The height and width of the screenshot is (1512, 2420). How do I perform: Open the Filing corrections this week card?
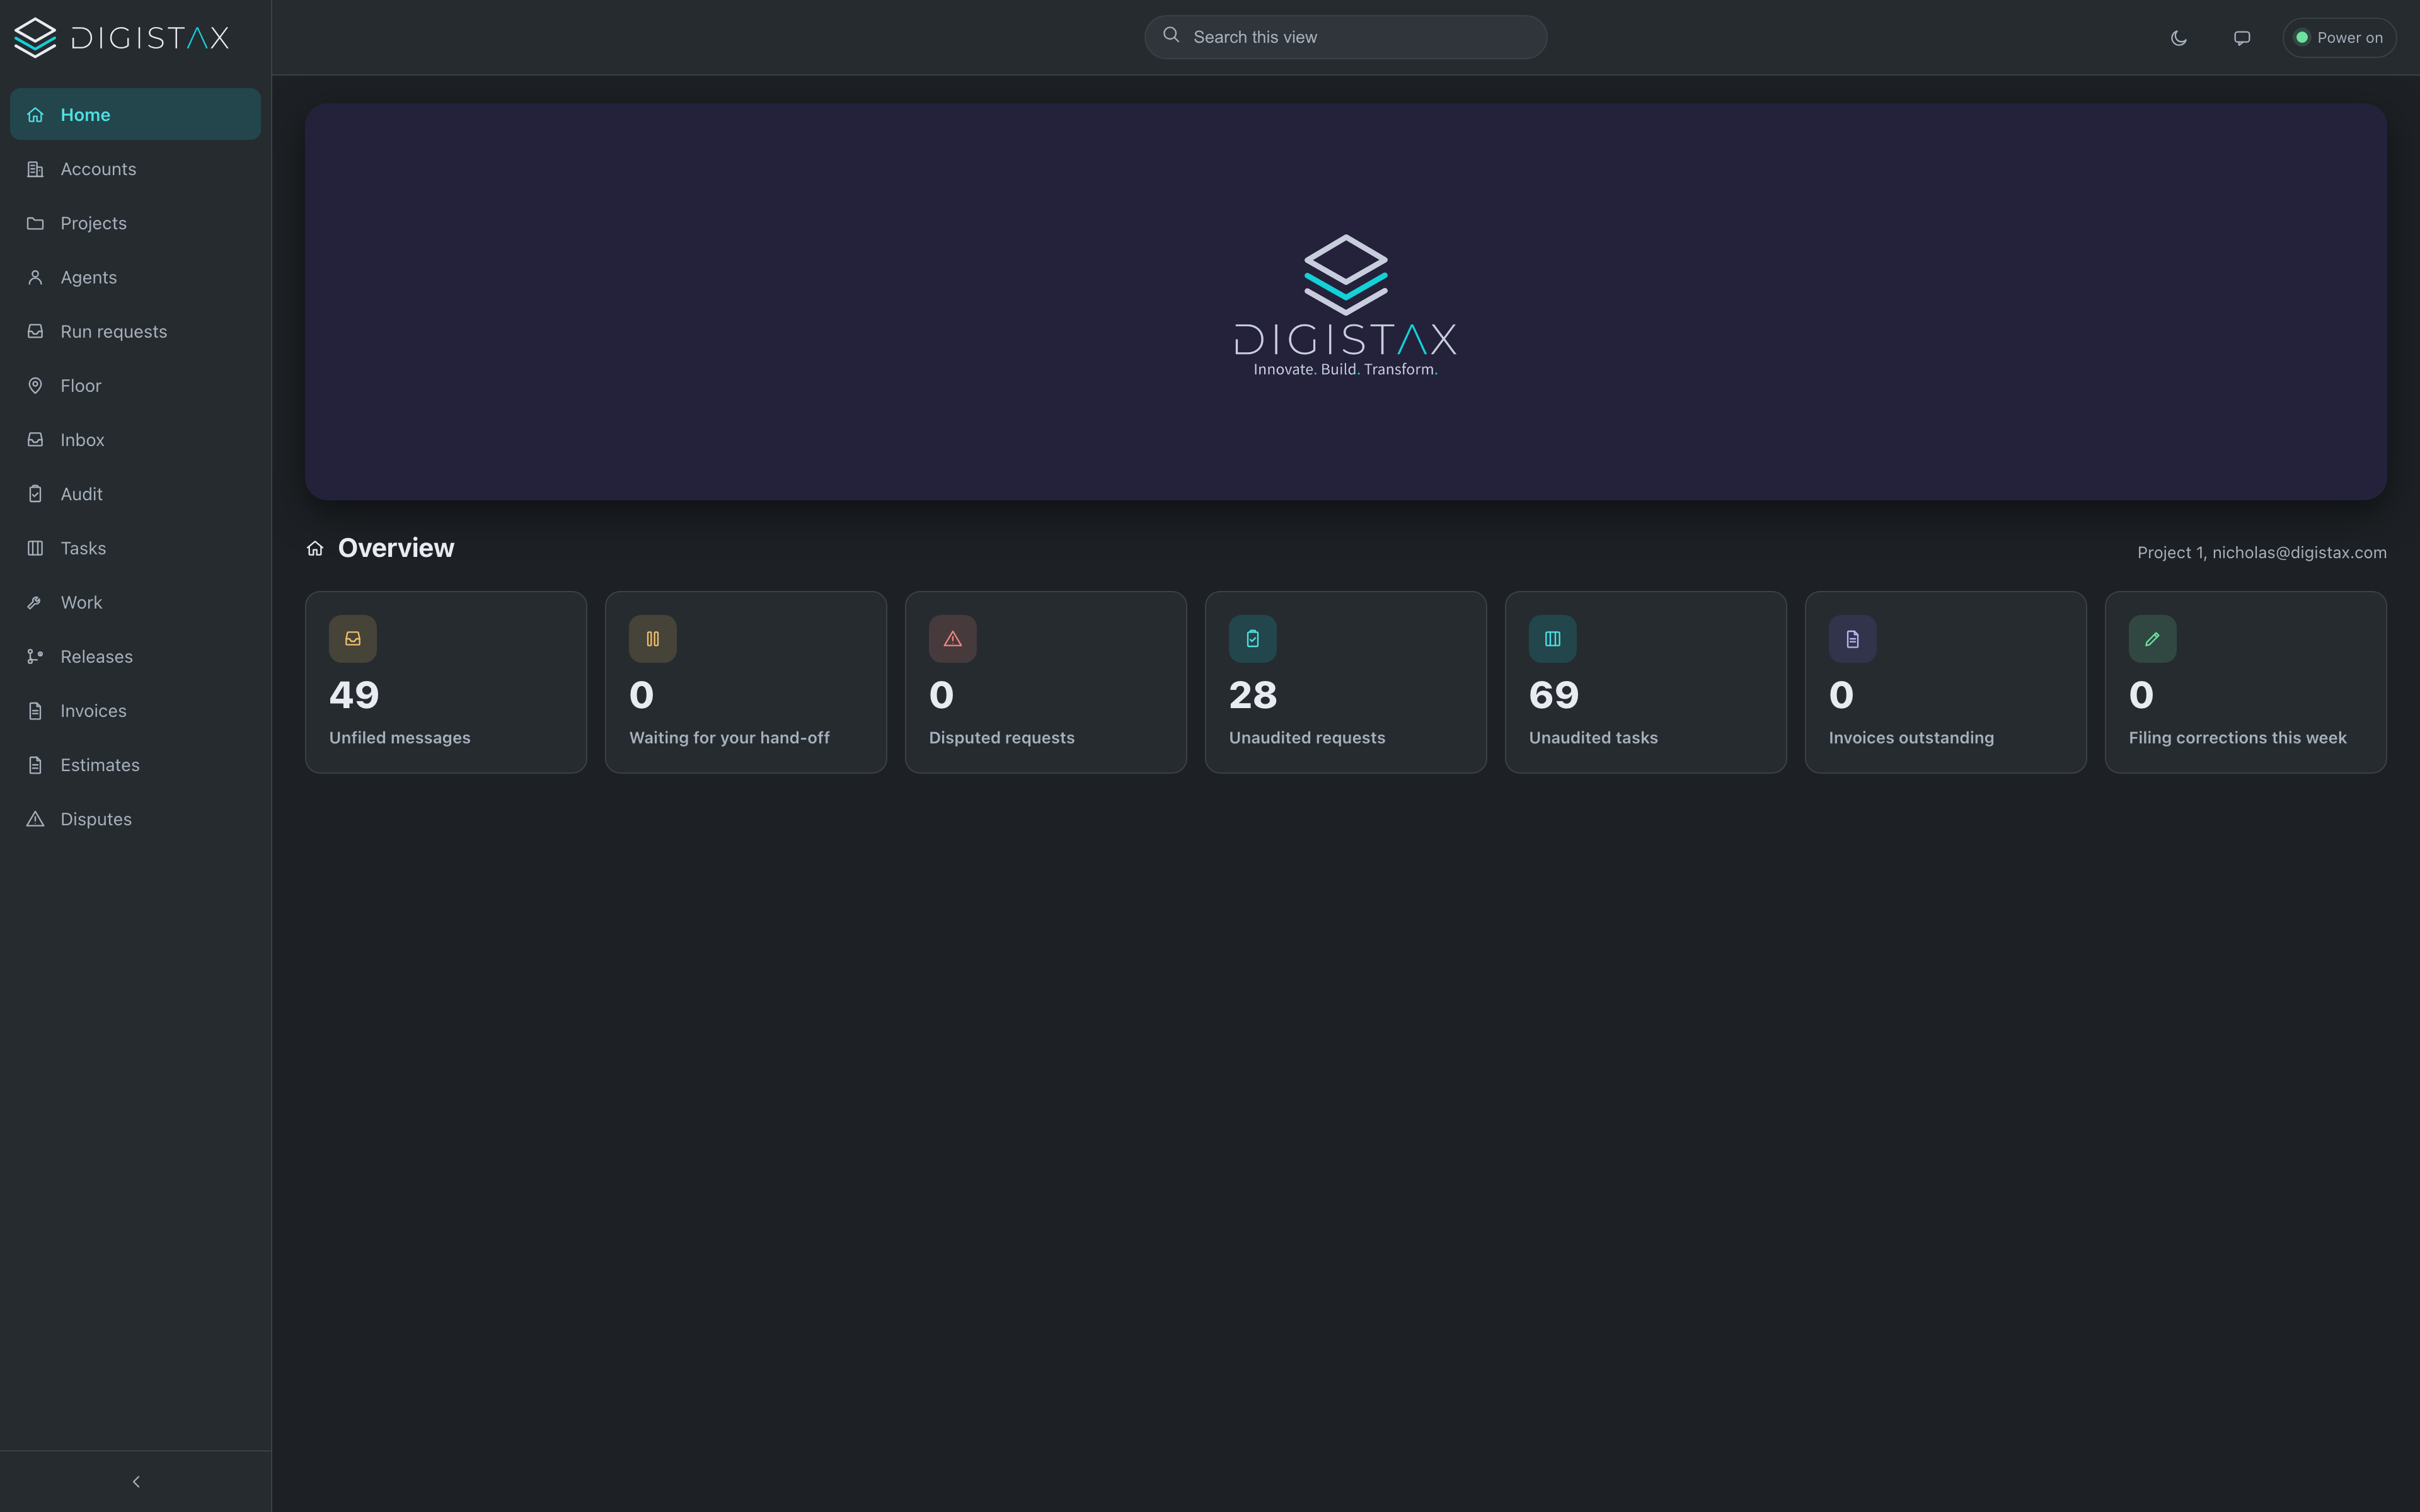click(x=2246, y=682)
